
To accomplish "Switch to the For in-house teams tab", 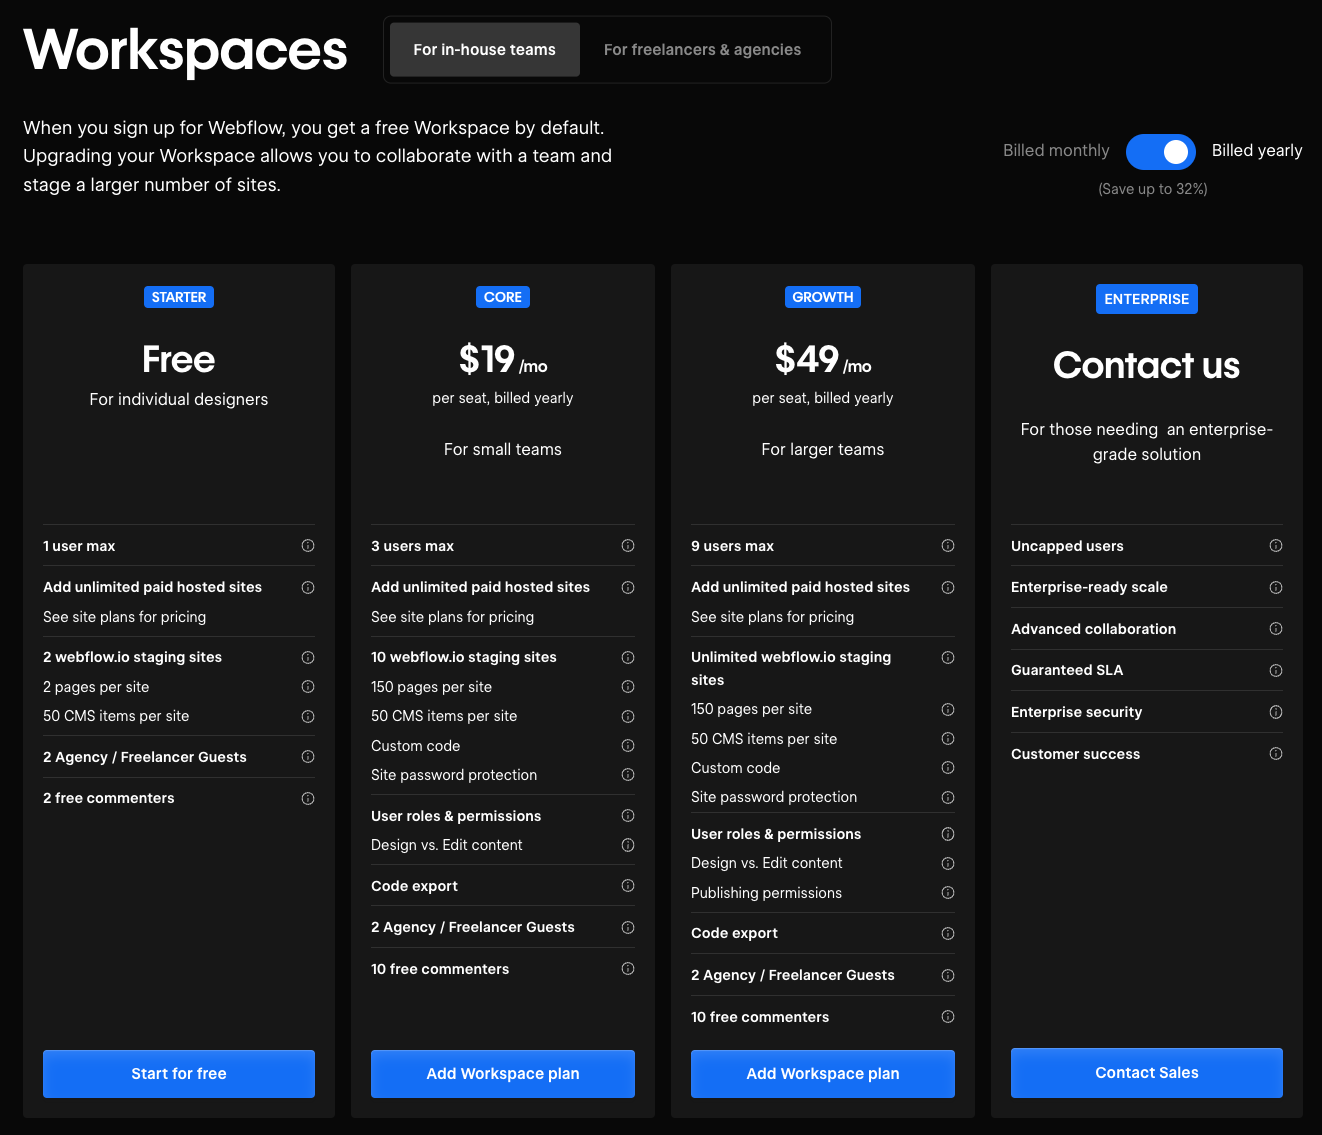I will [484, 50].
